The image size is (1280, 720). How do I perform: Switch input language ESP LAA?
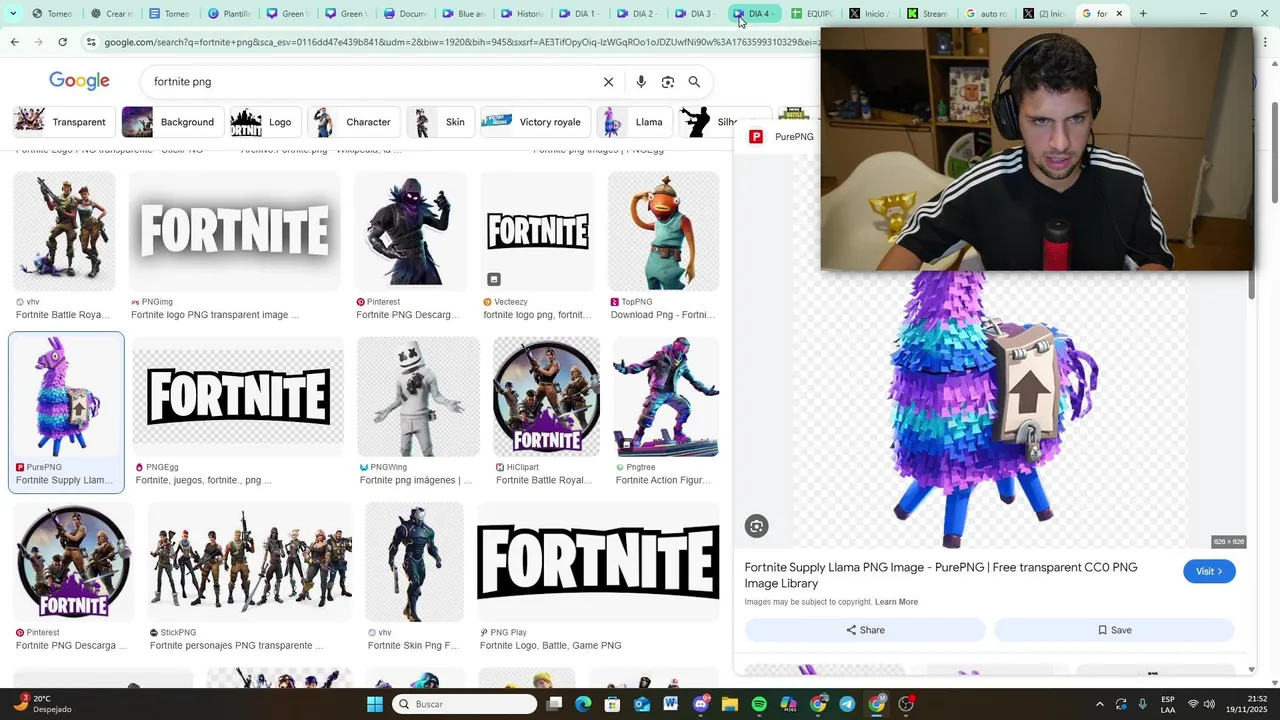1168,704
